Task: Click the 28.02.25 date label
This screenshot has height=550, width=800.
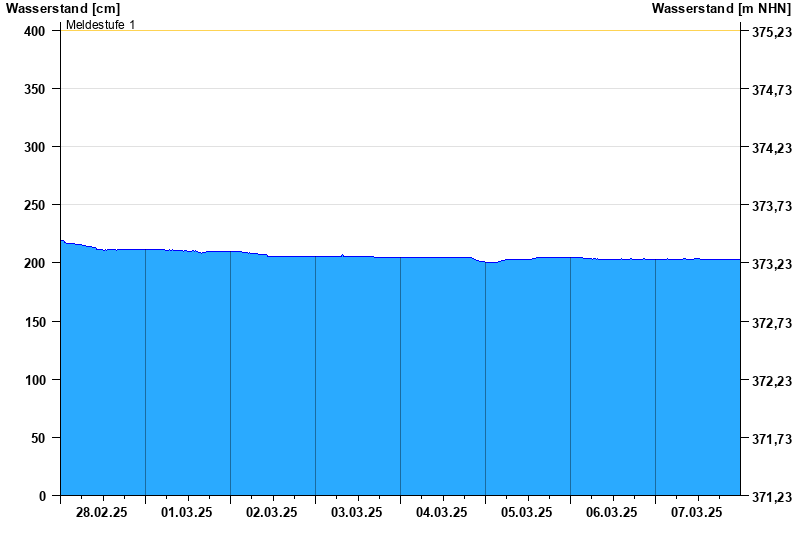Action: pos(102,512)
